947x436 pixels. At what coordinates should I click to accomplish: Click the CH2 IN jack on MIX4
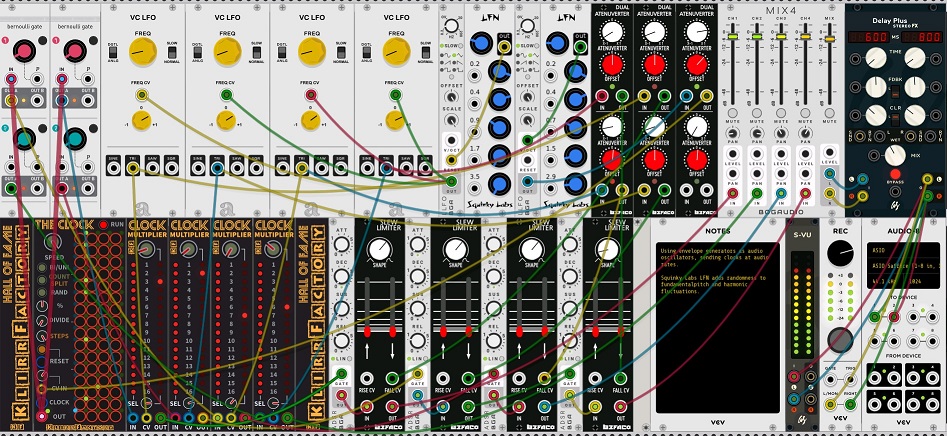(757, 193)
